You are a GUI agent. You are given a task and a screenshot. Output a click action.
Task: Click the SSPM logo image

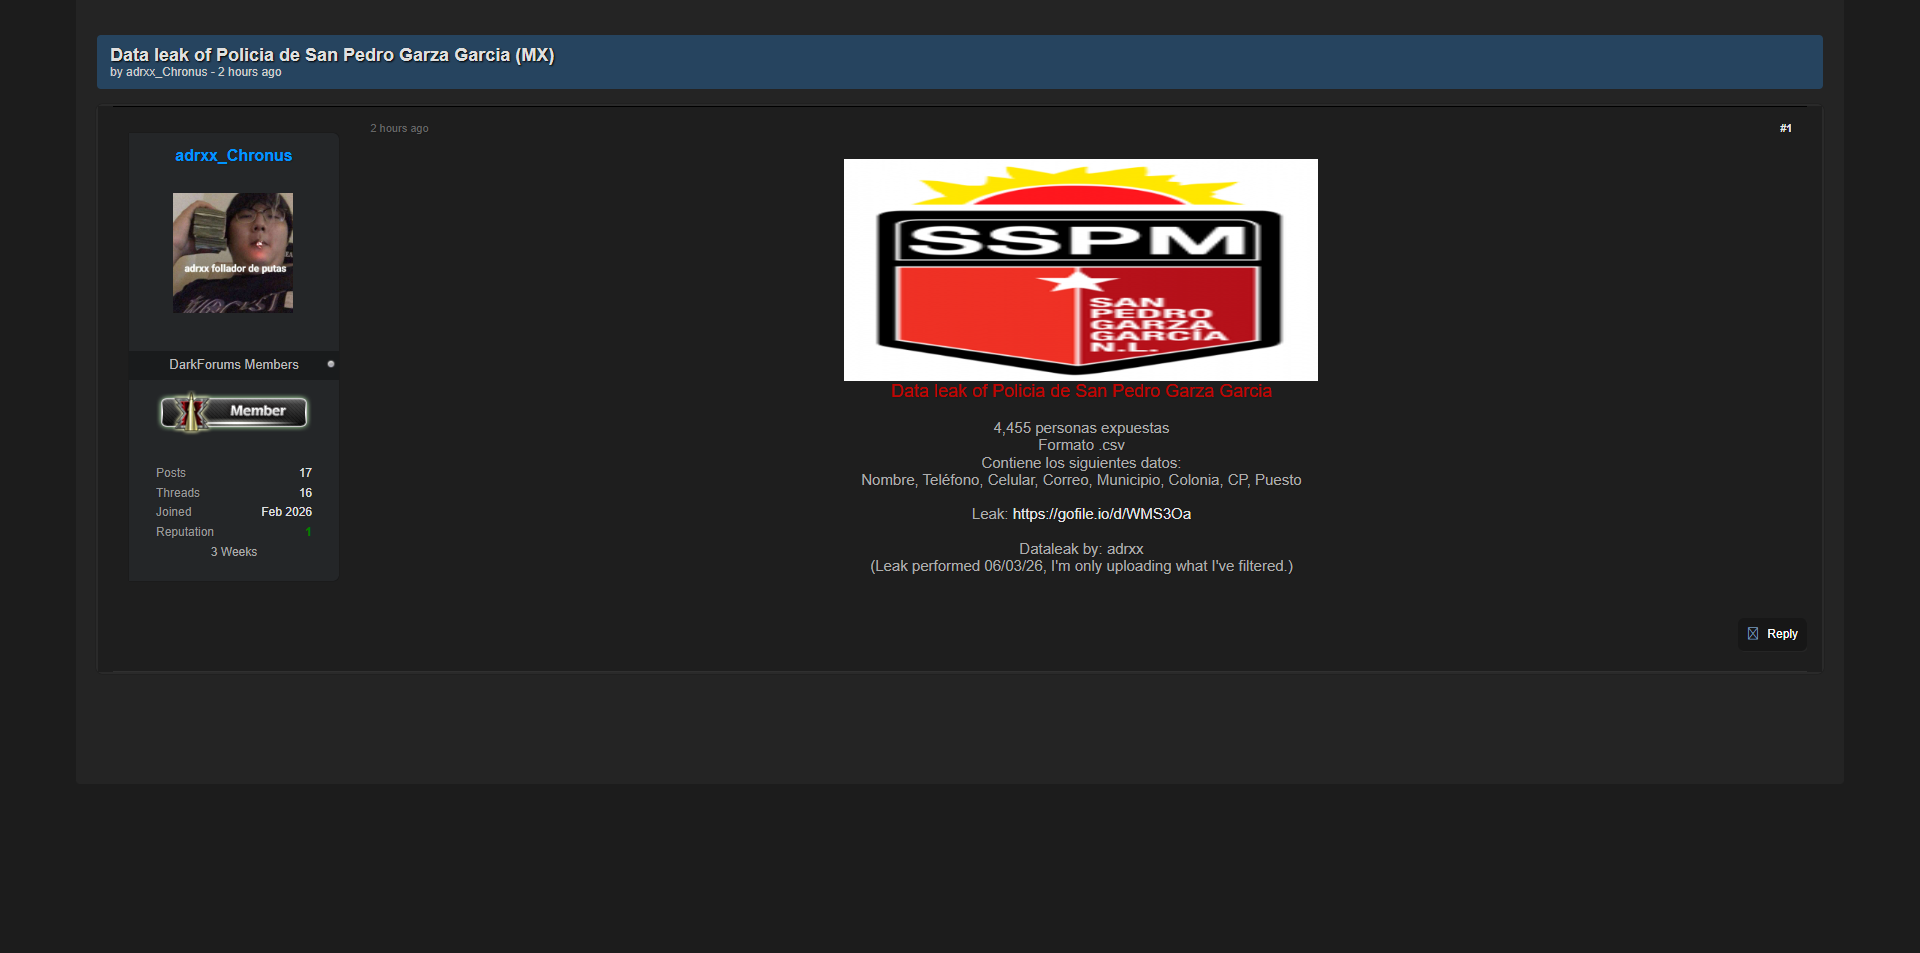[1080, 270]
